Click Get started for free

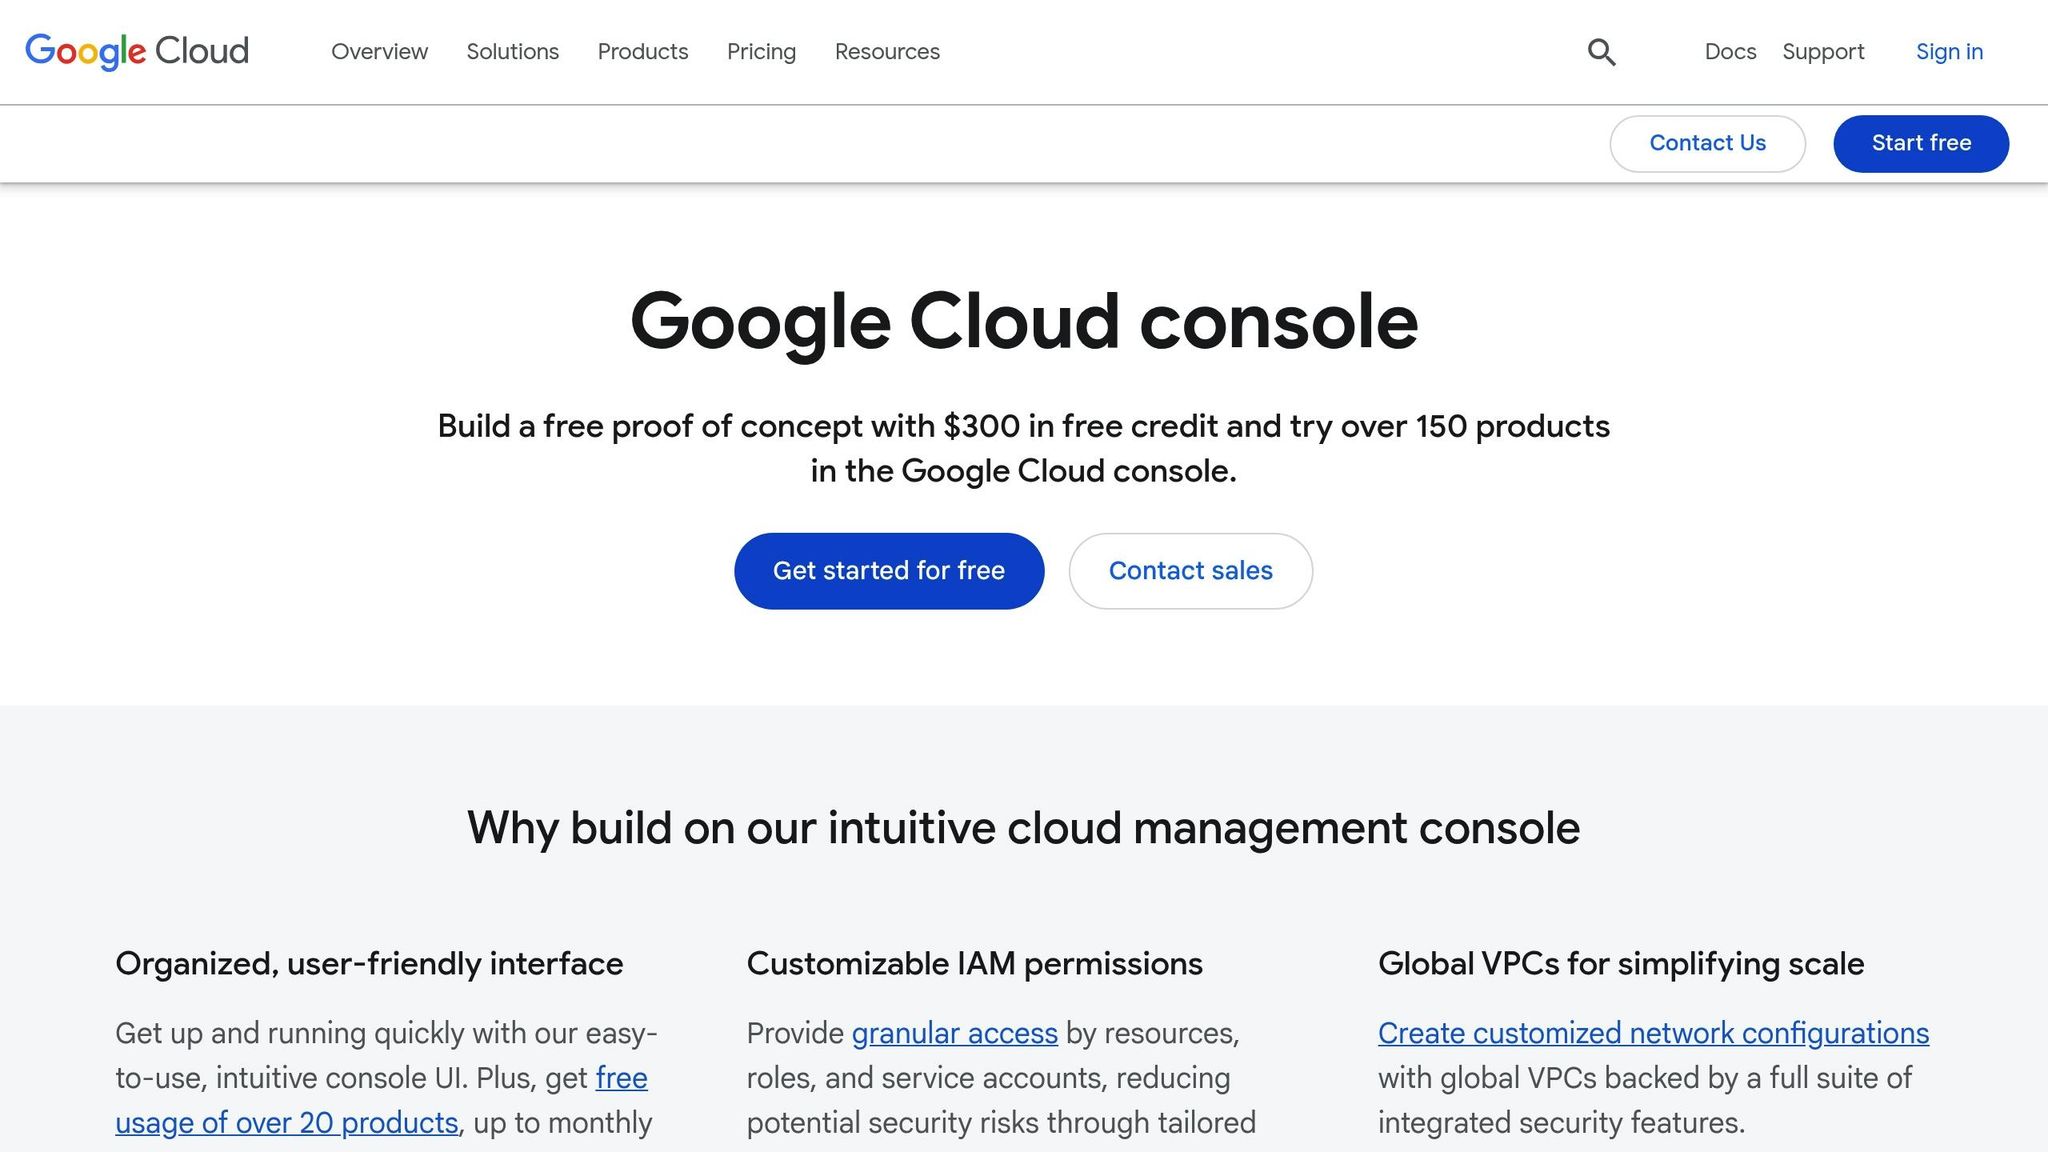pos(889,571)
